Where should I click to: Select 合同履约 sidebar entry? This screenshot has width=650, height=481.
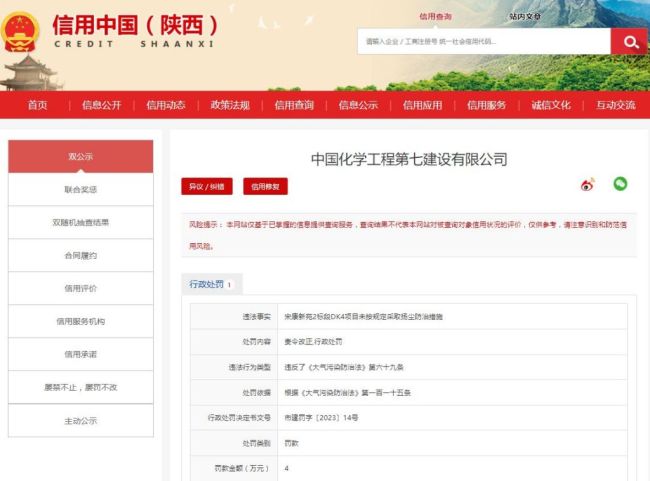[x=81, y=255]
